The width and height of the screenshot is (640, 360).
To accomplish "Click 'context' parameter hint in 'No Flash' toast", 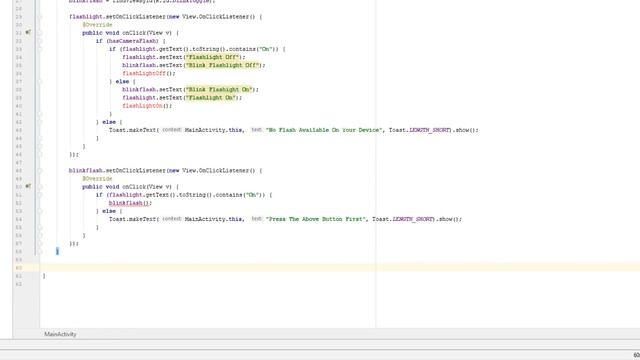I will [172, 130].
